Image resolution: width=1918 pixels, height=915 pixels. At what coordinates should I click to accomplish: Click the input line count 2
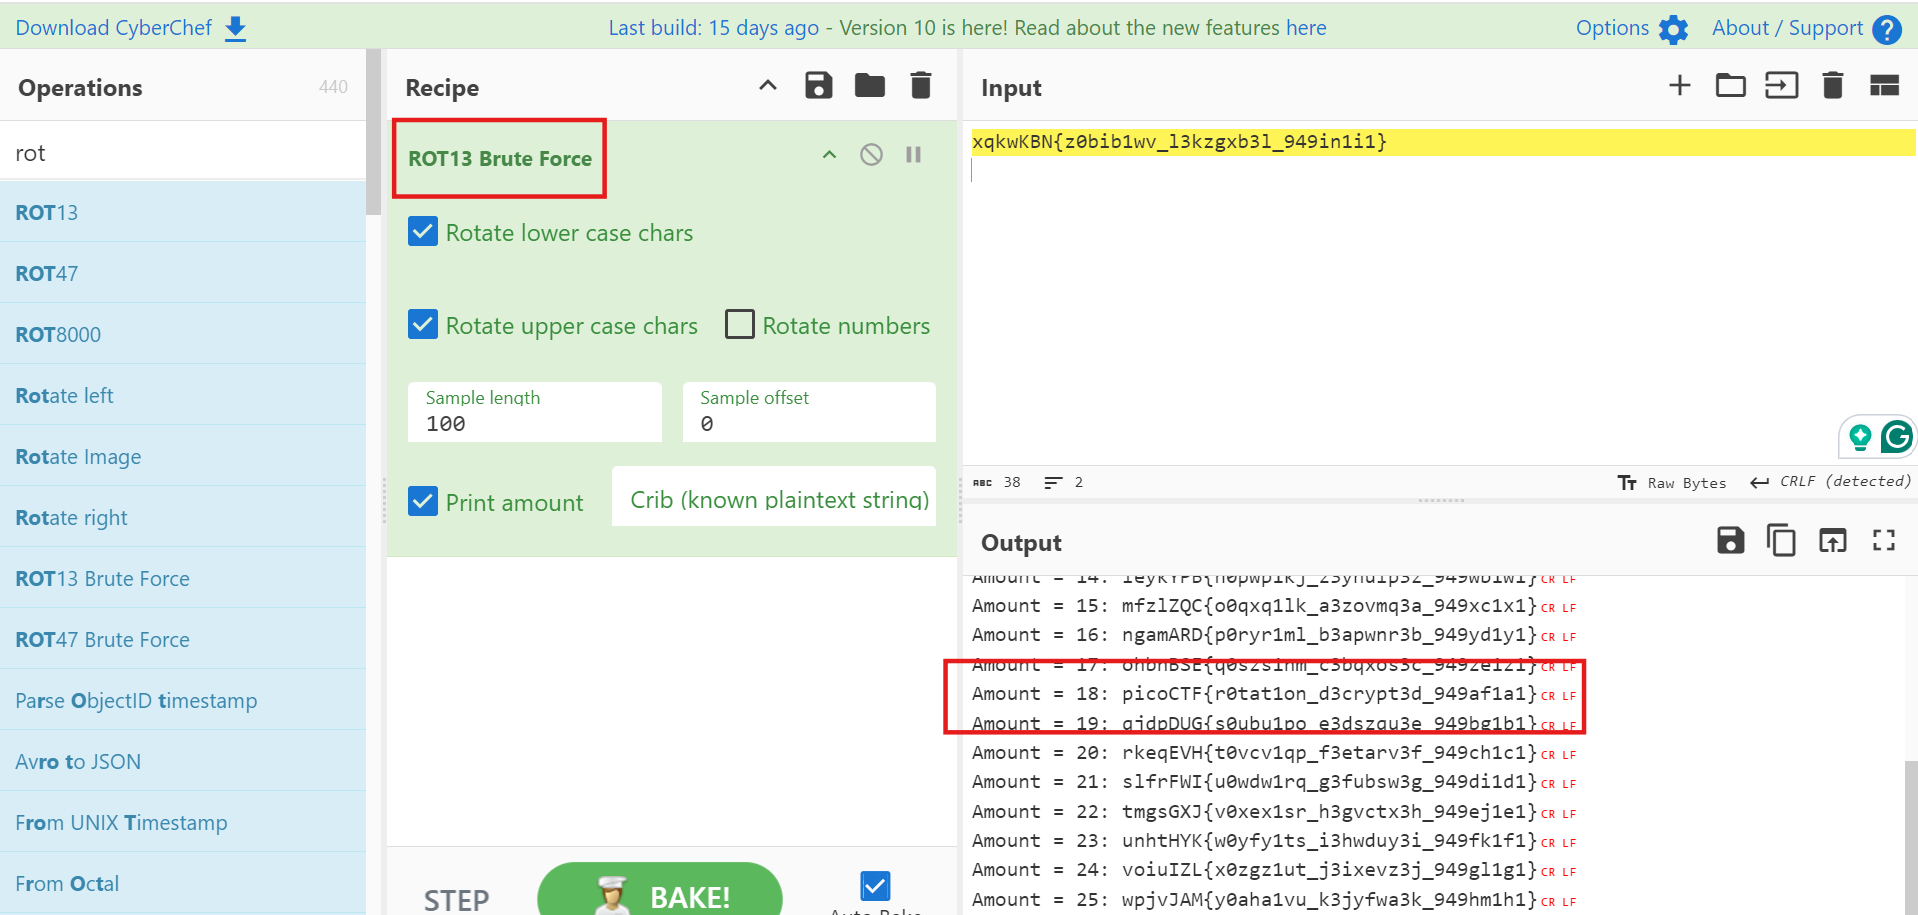pos(1063,482)
